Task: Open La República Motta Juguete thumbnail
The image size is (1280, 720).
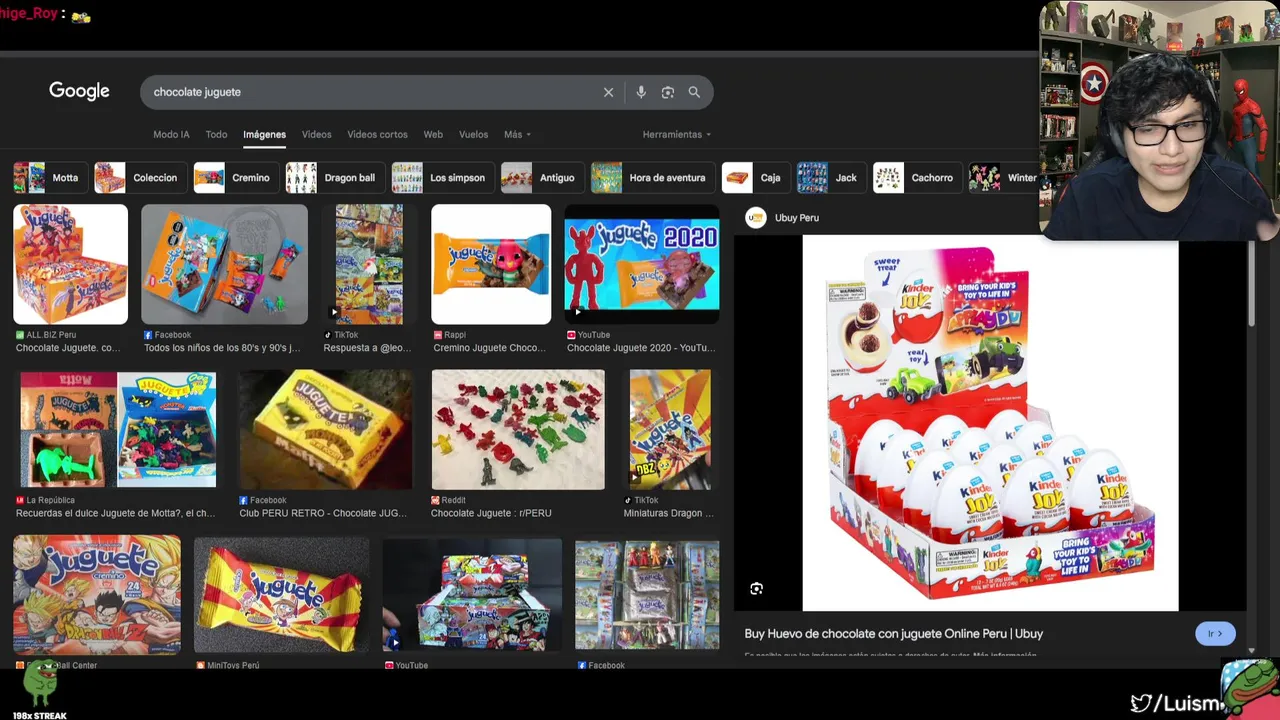Action: pyautogui.click(x=118, y=429)
